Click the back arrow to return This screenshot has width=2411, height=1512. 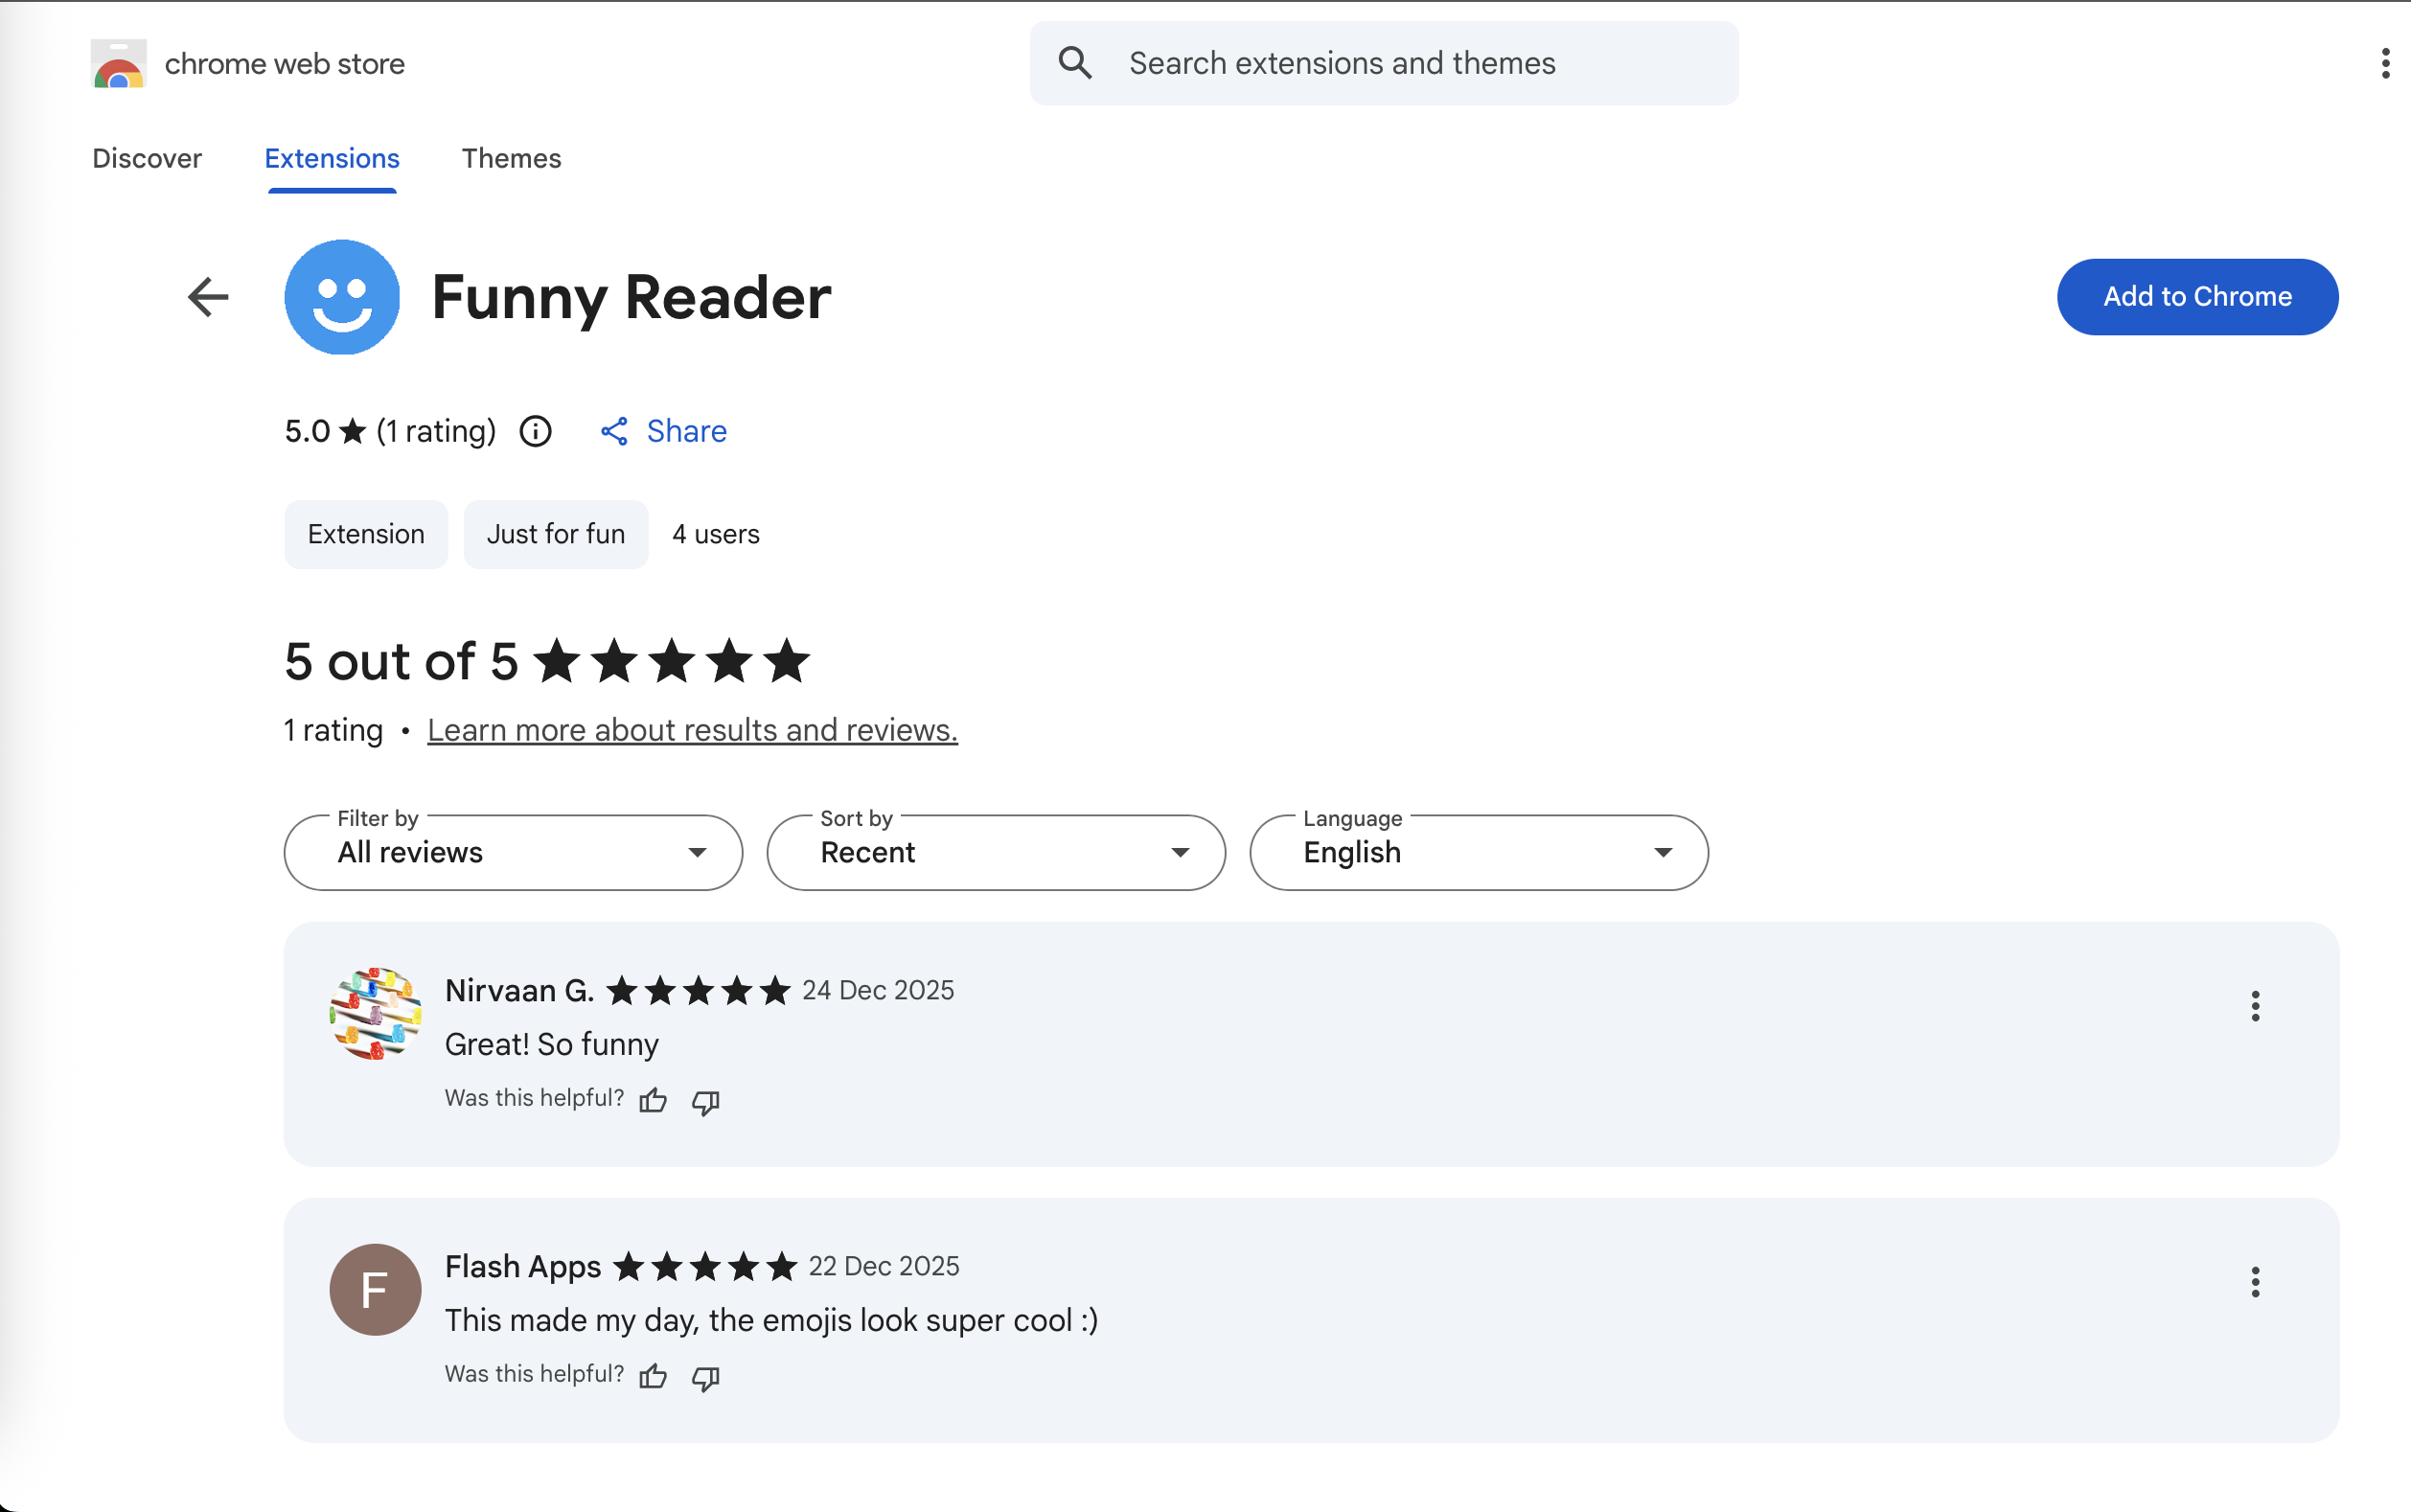coord(208,296)
